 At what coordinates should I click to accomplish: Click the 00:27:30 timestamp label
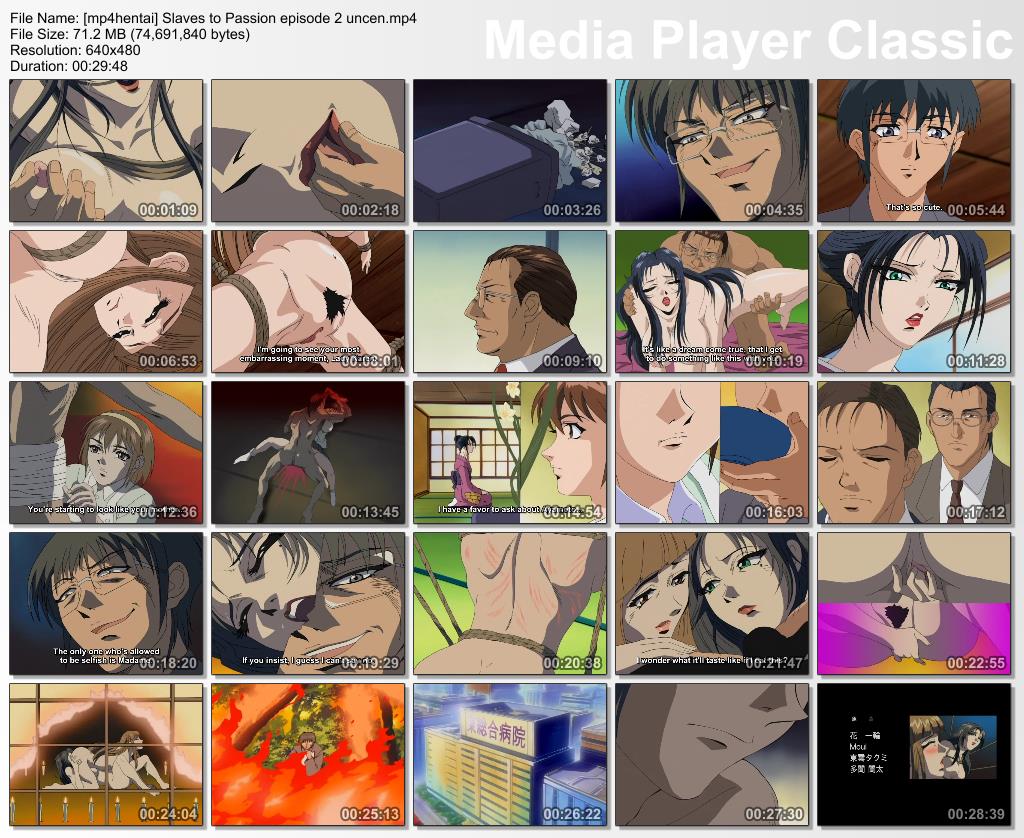(x=774, y=814)
